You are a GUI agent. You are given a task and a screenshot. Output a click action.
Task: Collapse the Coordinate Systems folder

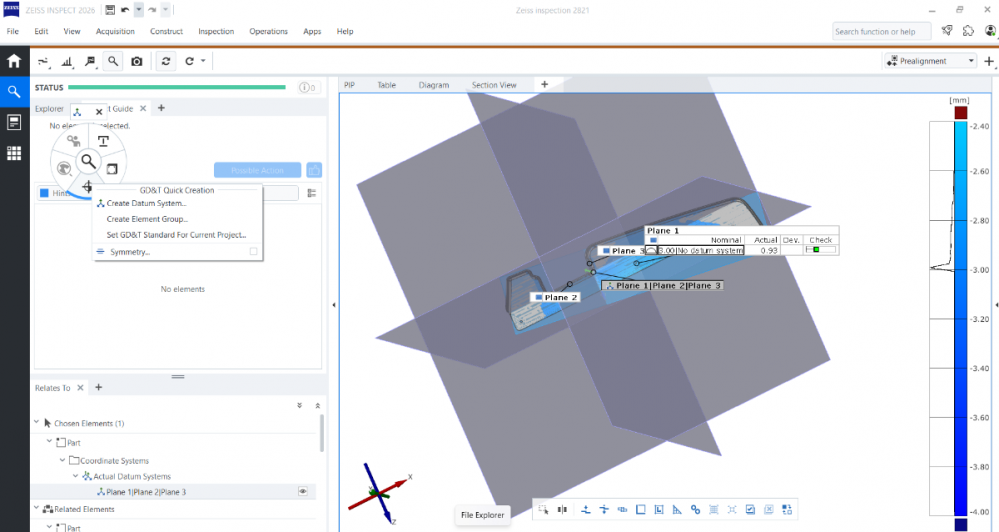point(62,461)
